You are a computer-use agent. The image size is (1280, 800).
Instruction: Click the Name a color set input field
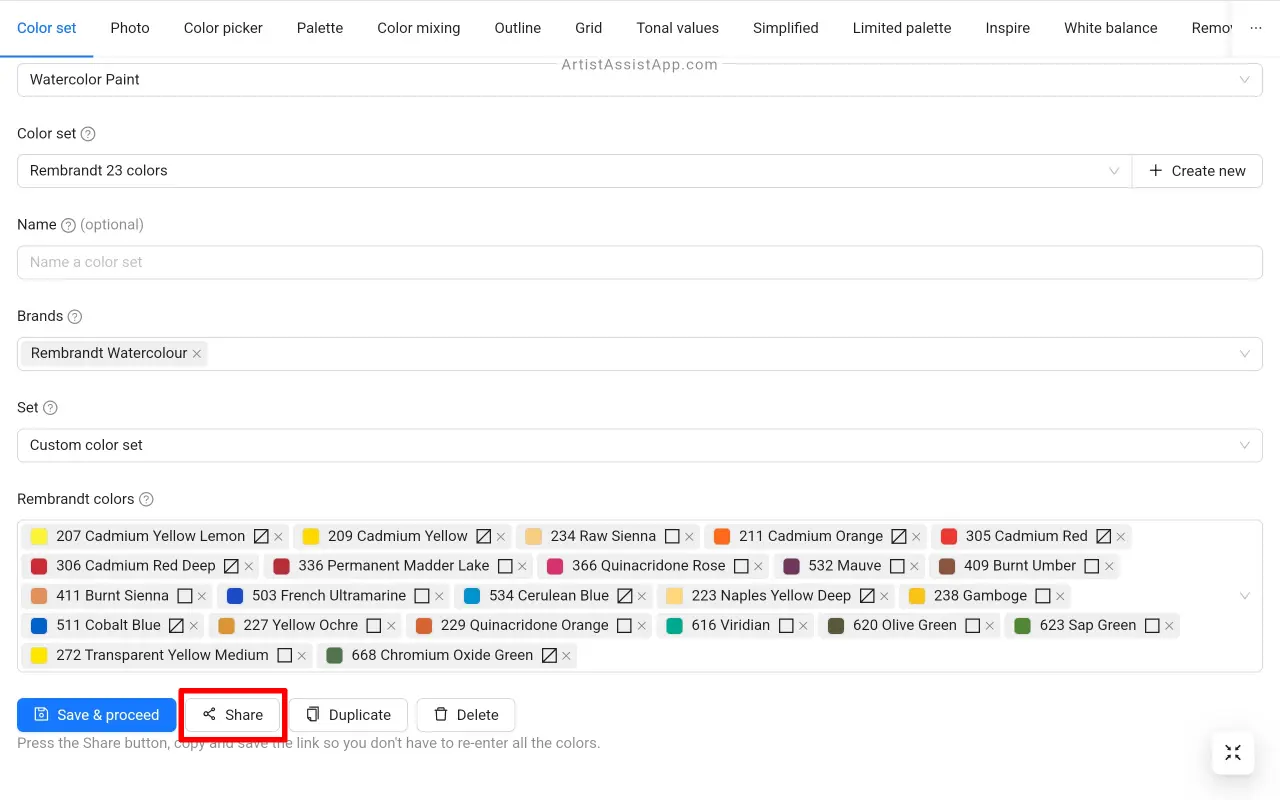640,263
